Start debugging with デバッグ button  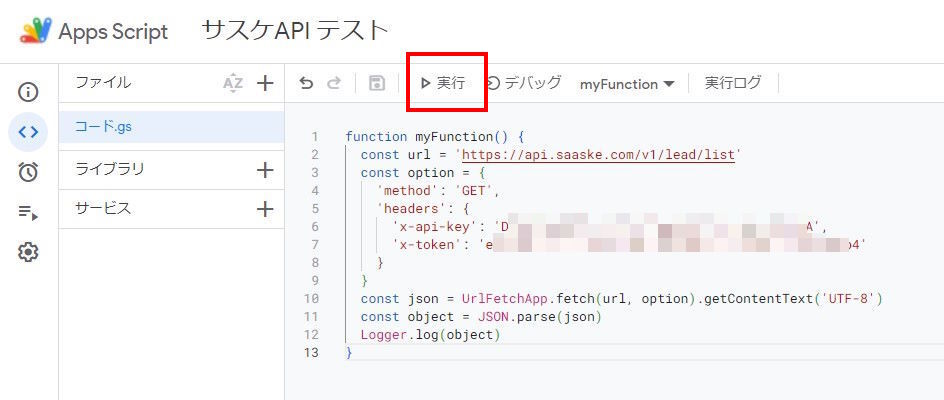(x=524, y=83)
